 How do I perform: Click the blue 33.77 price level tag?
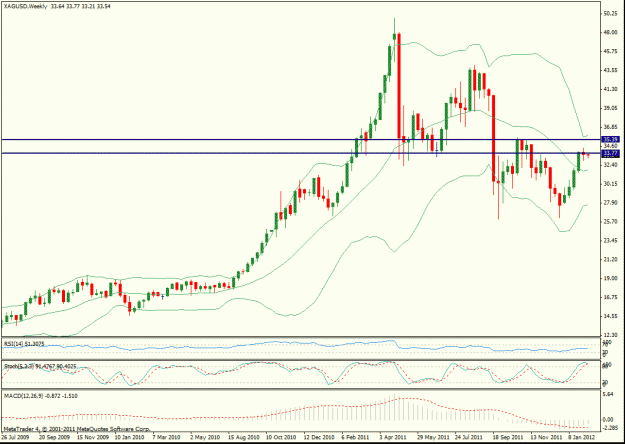coord(611,153)
